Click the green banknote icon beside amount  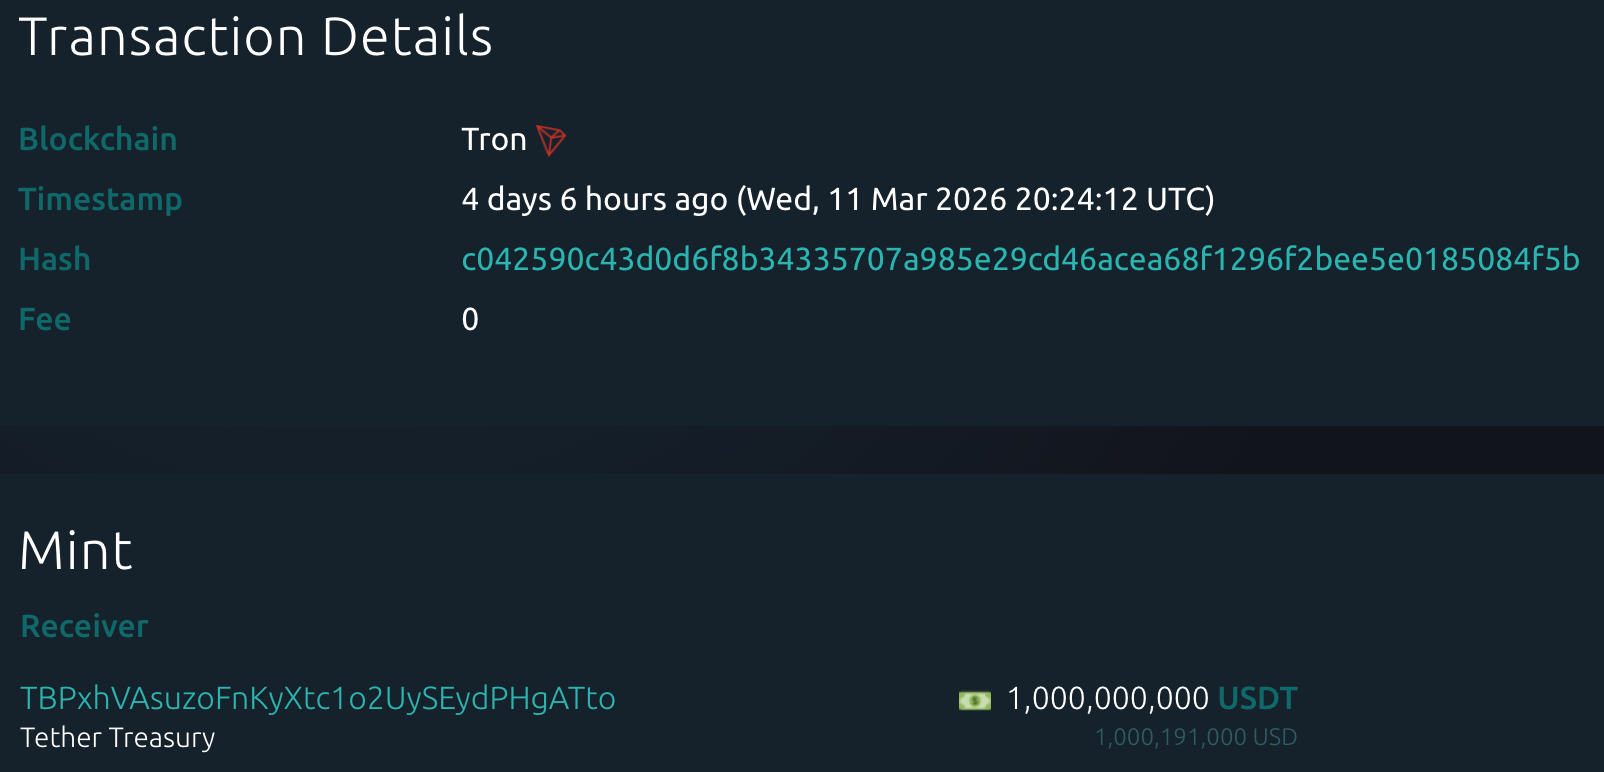coord(974,700)
